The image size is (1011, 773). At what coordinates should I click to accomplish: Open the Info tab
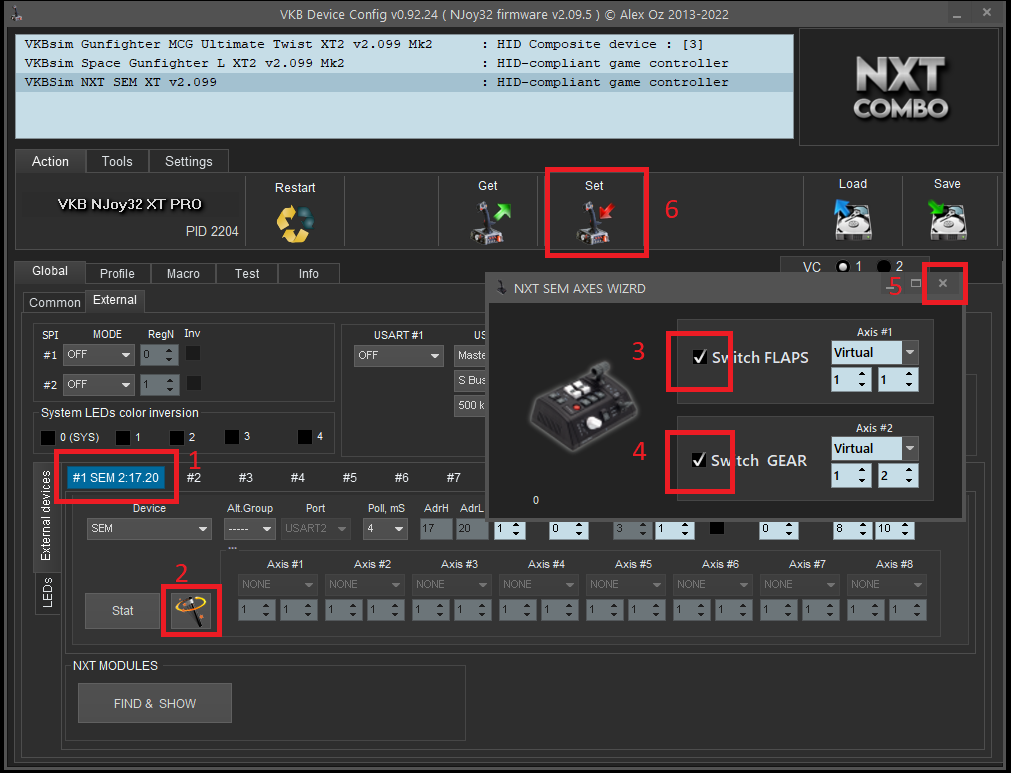click(308, 273)
